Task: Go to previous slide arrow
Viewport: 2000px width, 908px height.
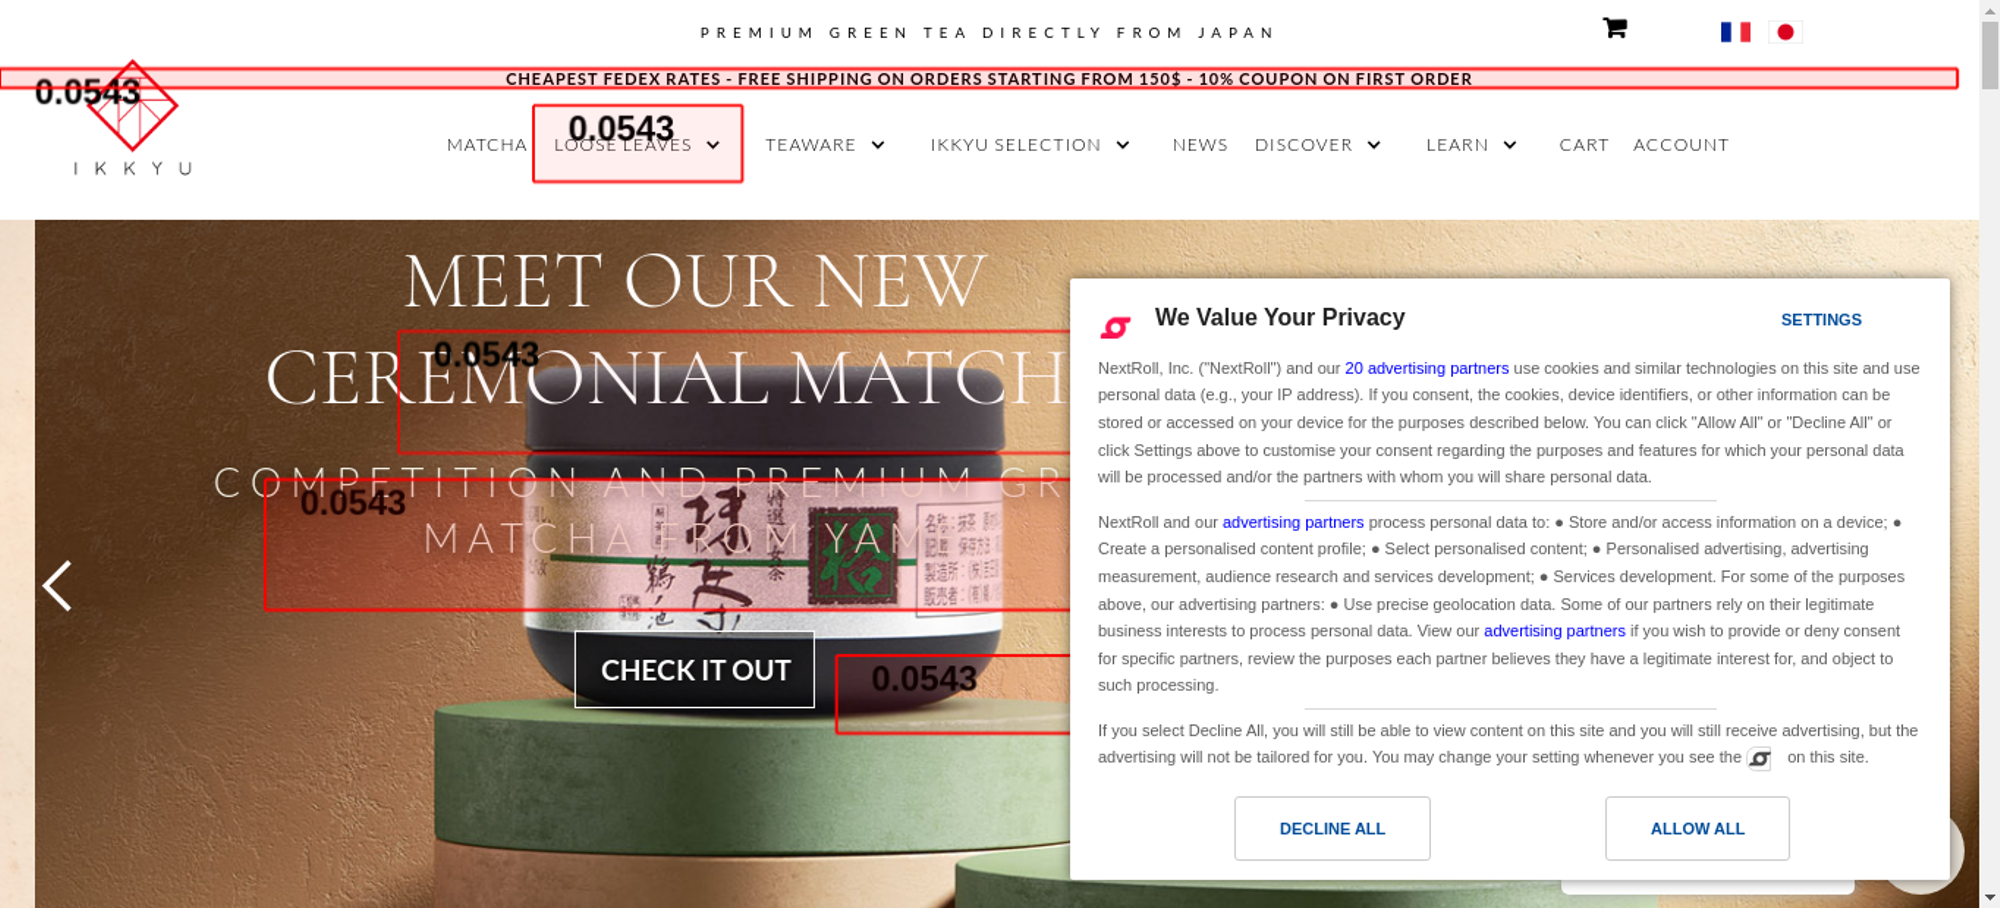Action: pos(57,585)
